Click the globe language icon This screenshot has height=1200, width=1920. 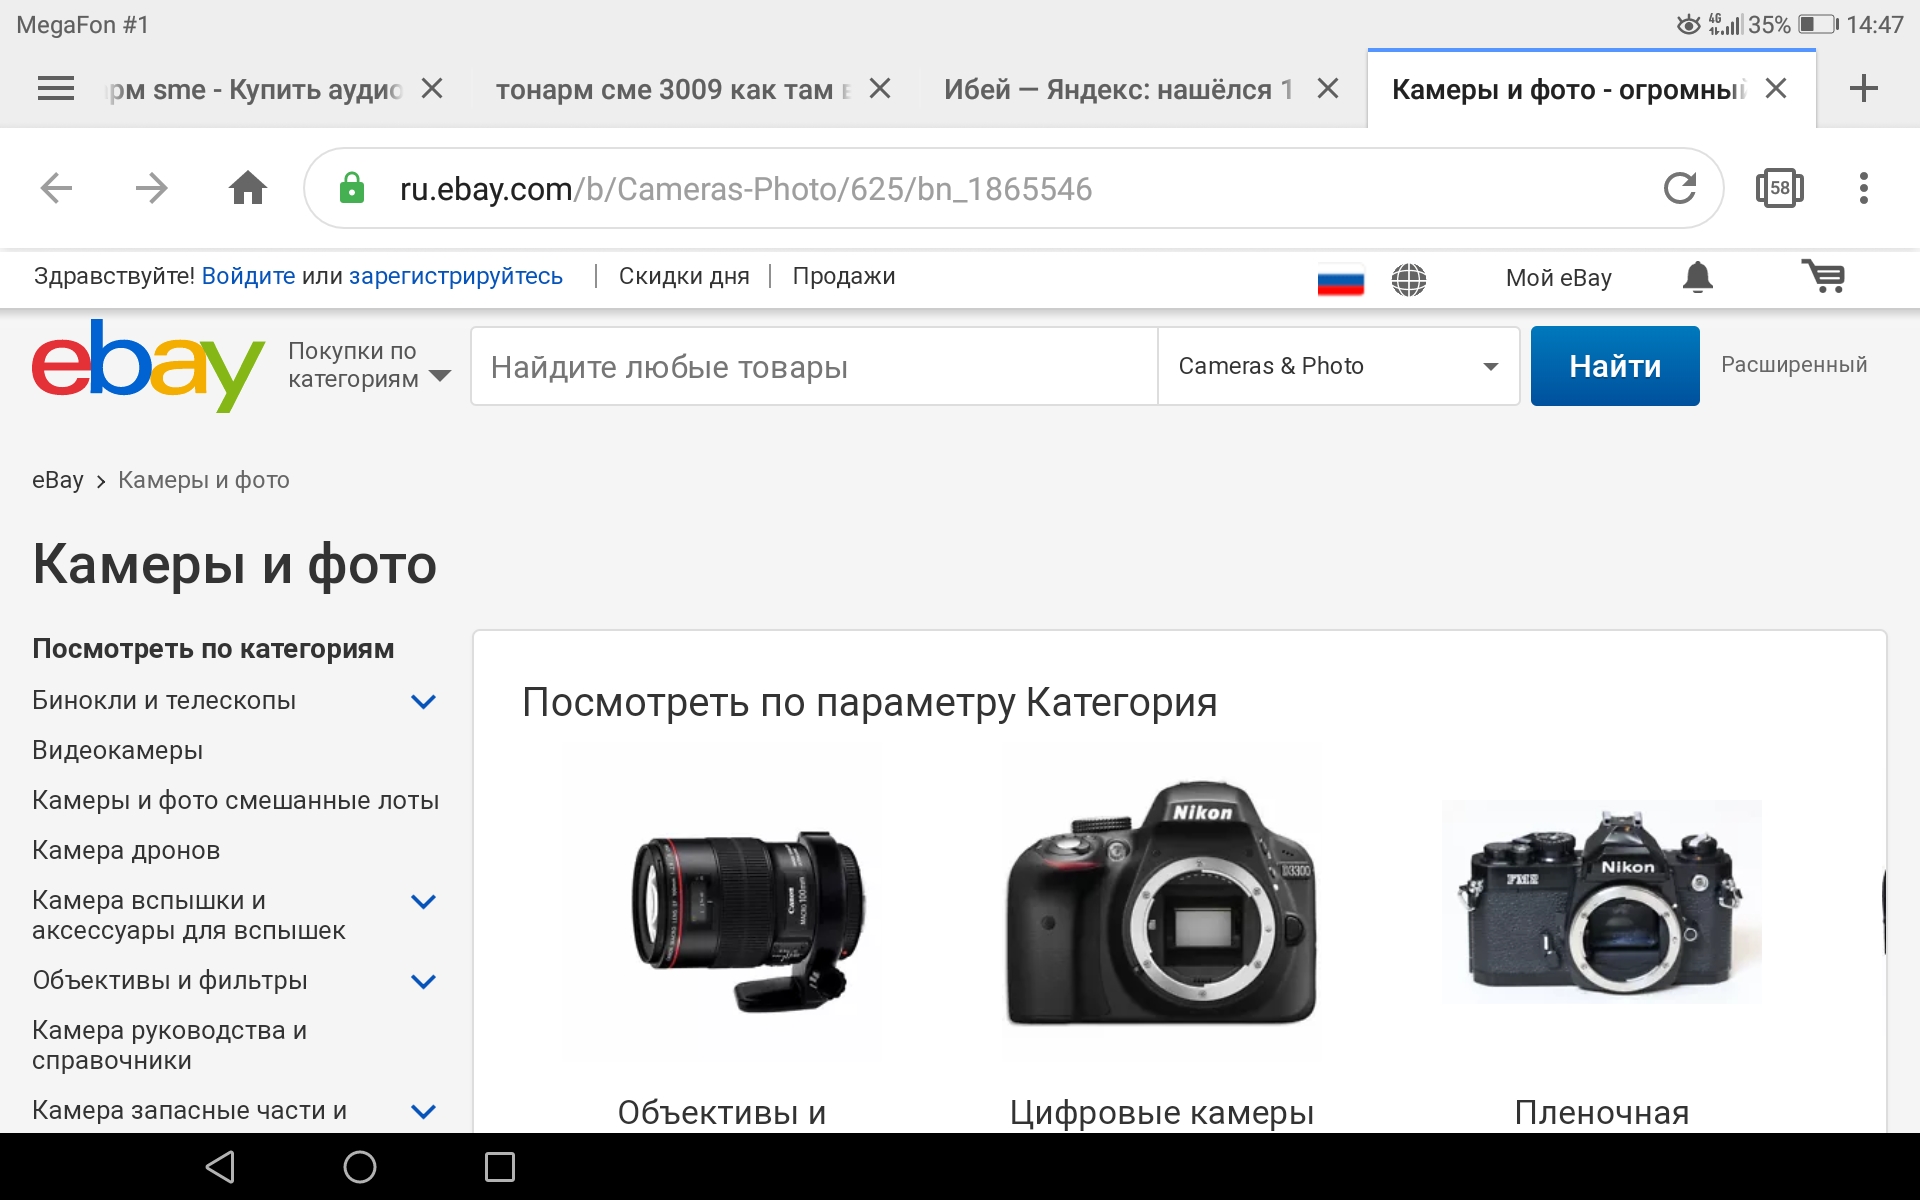pos(1408,279)
